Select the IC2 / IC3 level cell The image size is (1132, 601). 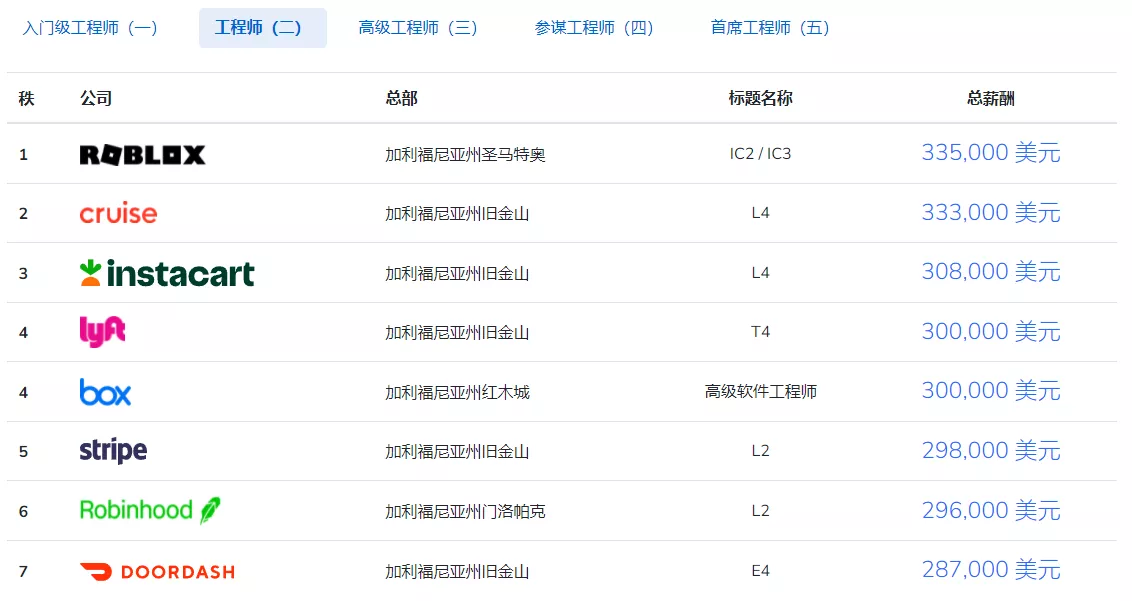pos(760,154)
